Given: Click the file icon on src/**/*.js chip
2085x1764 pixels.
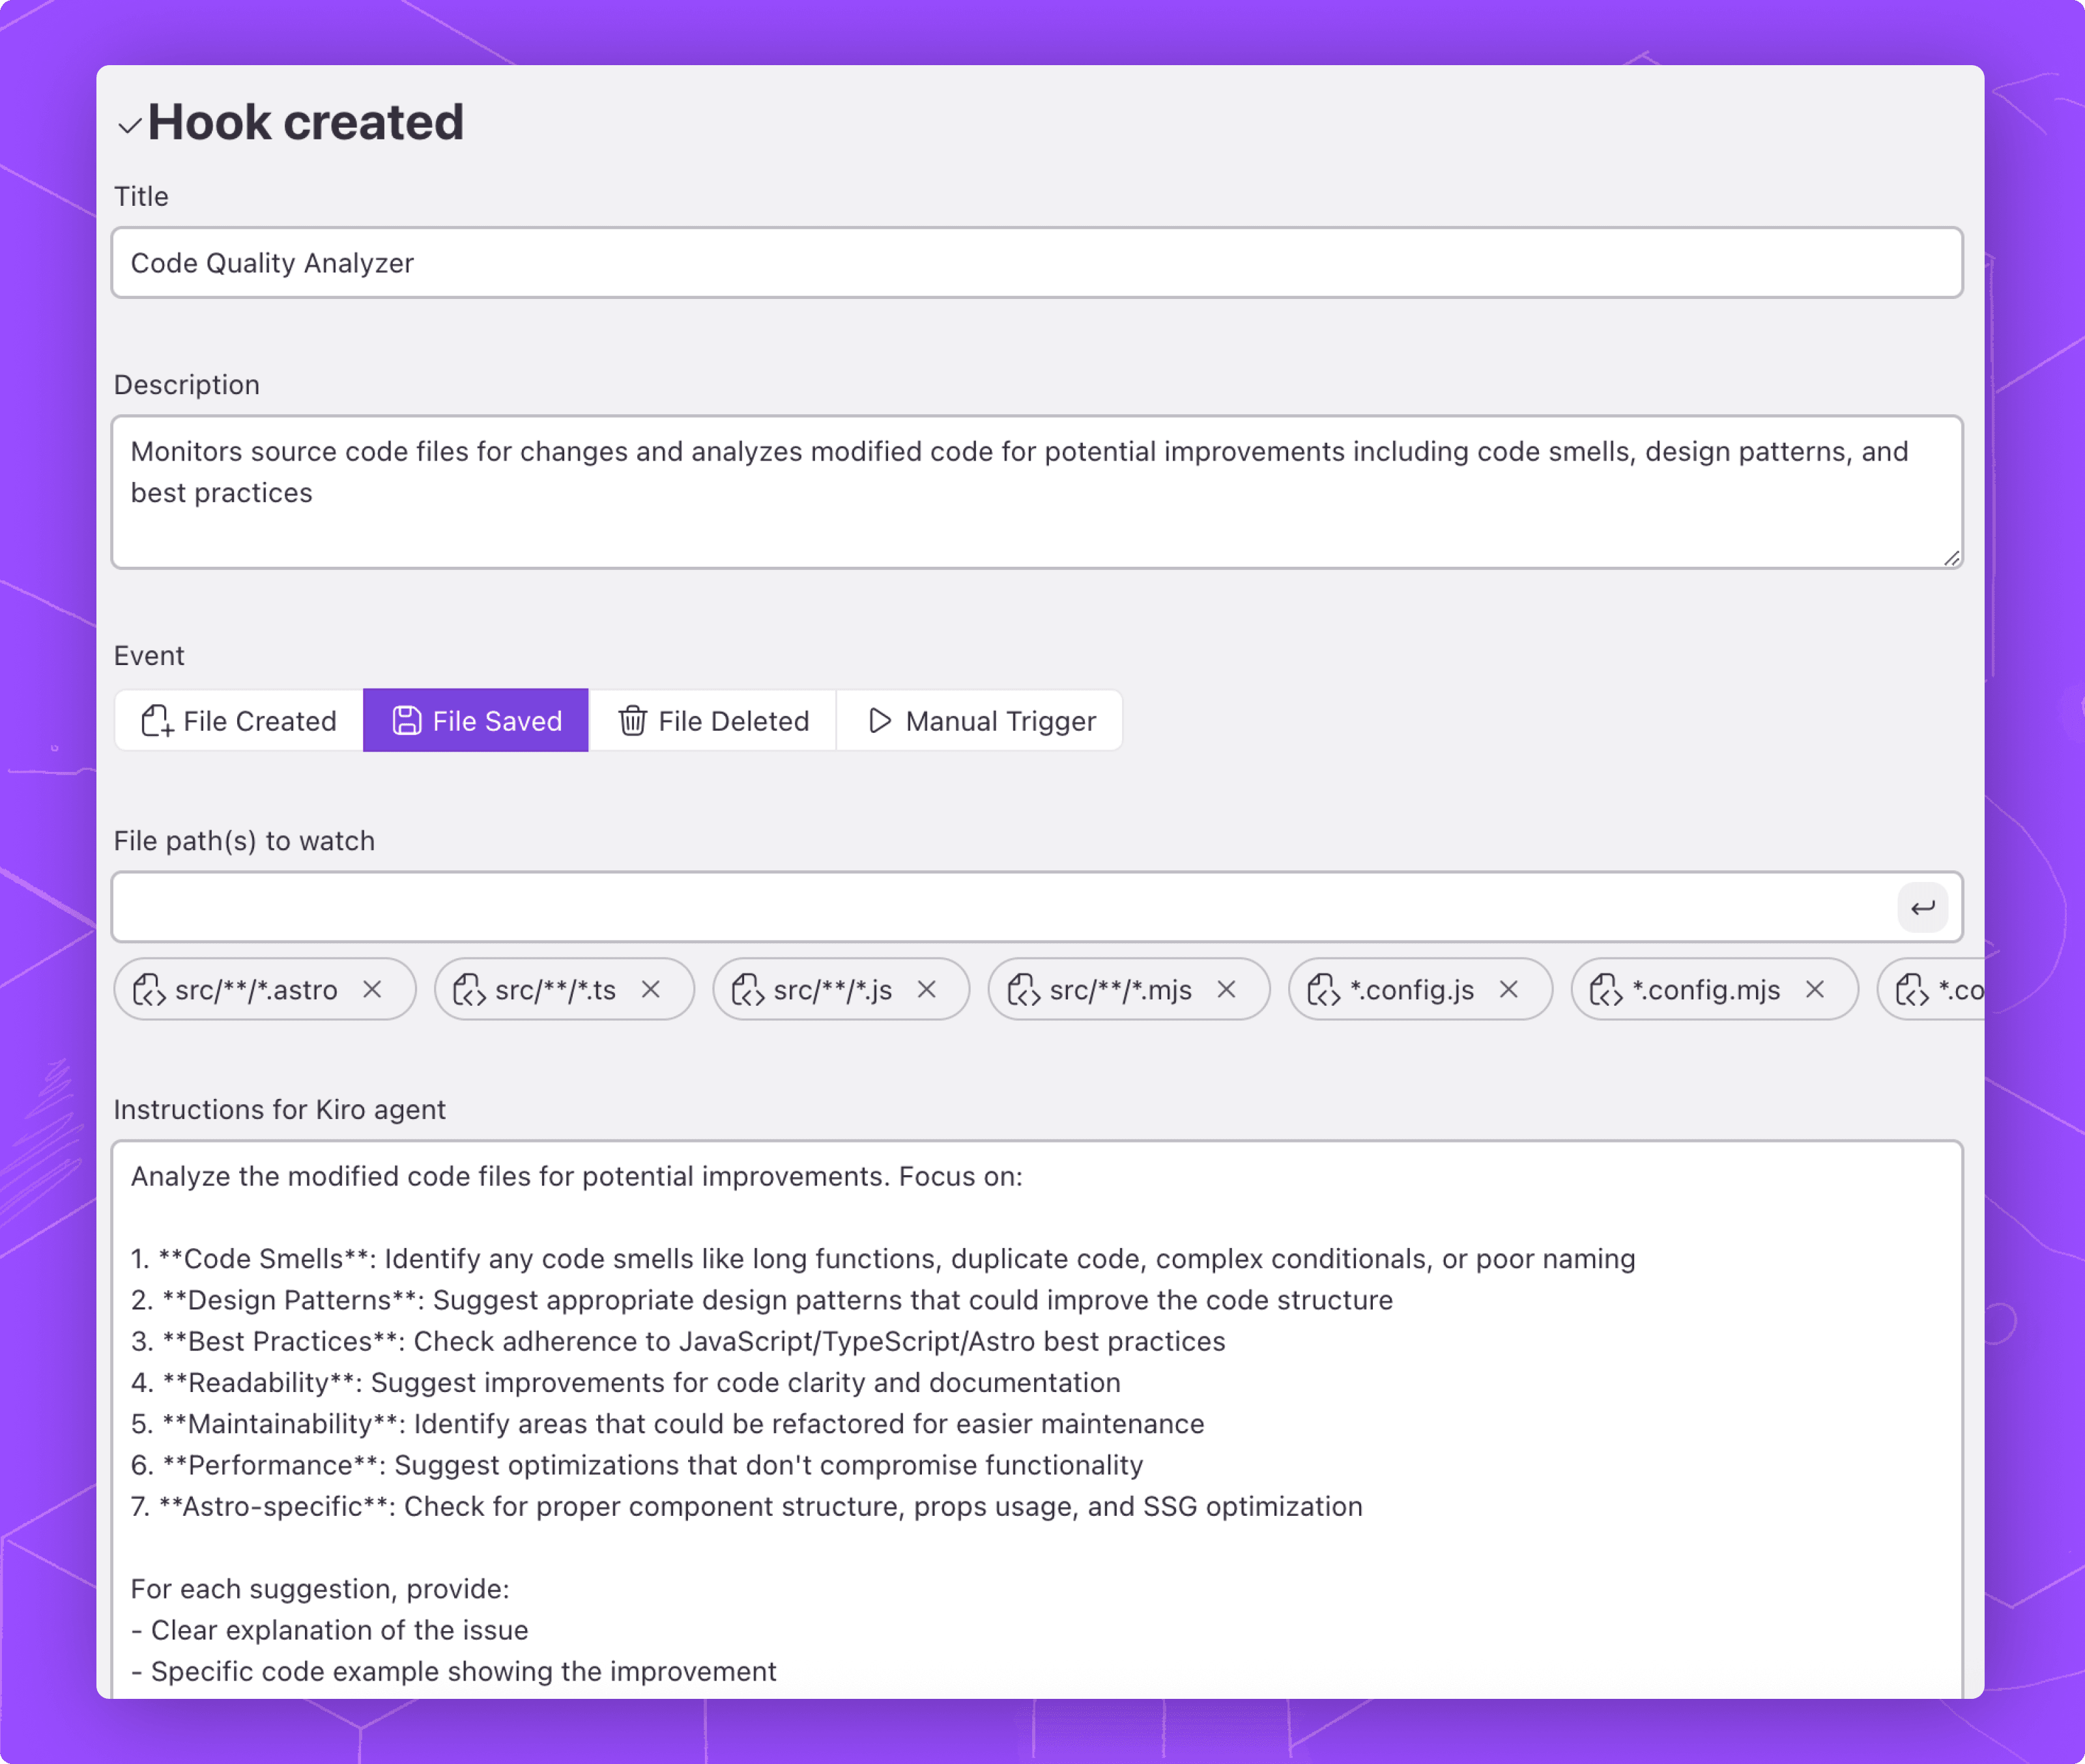Looking at the screenshot, I should click(748, 990).
